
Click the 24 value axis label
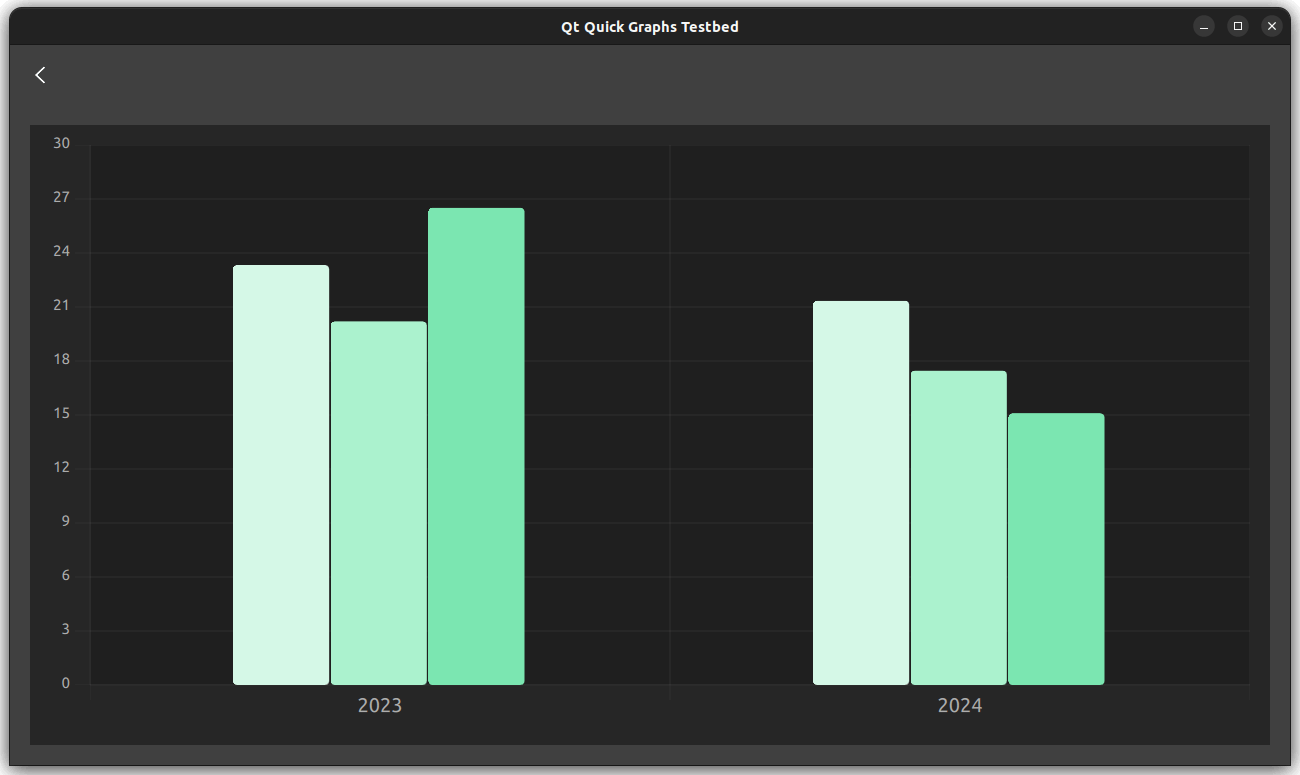click(62, 252)
